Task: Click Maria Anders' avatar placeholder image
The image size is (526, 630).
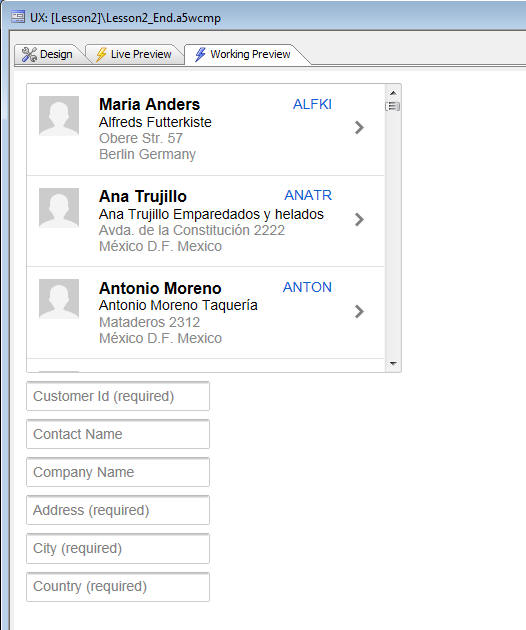Action: [59, 116]
